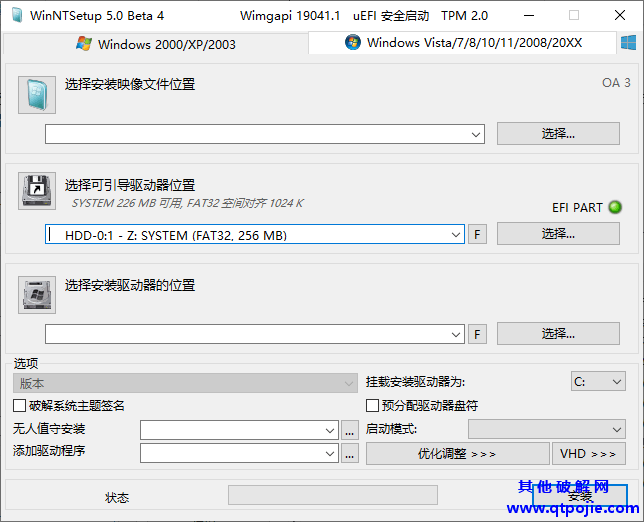Click 选择... button for bootable drive
Image resolution: width=644 pixels, height=522 pixels.
coord(558,234)
